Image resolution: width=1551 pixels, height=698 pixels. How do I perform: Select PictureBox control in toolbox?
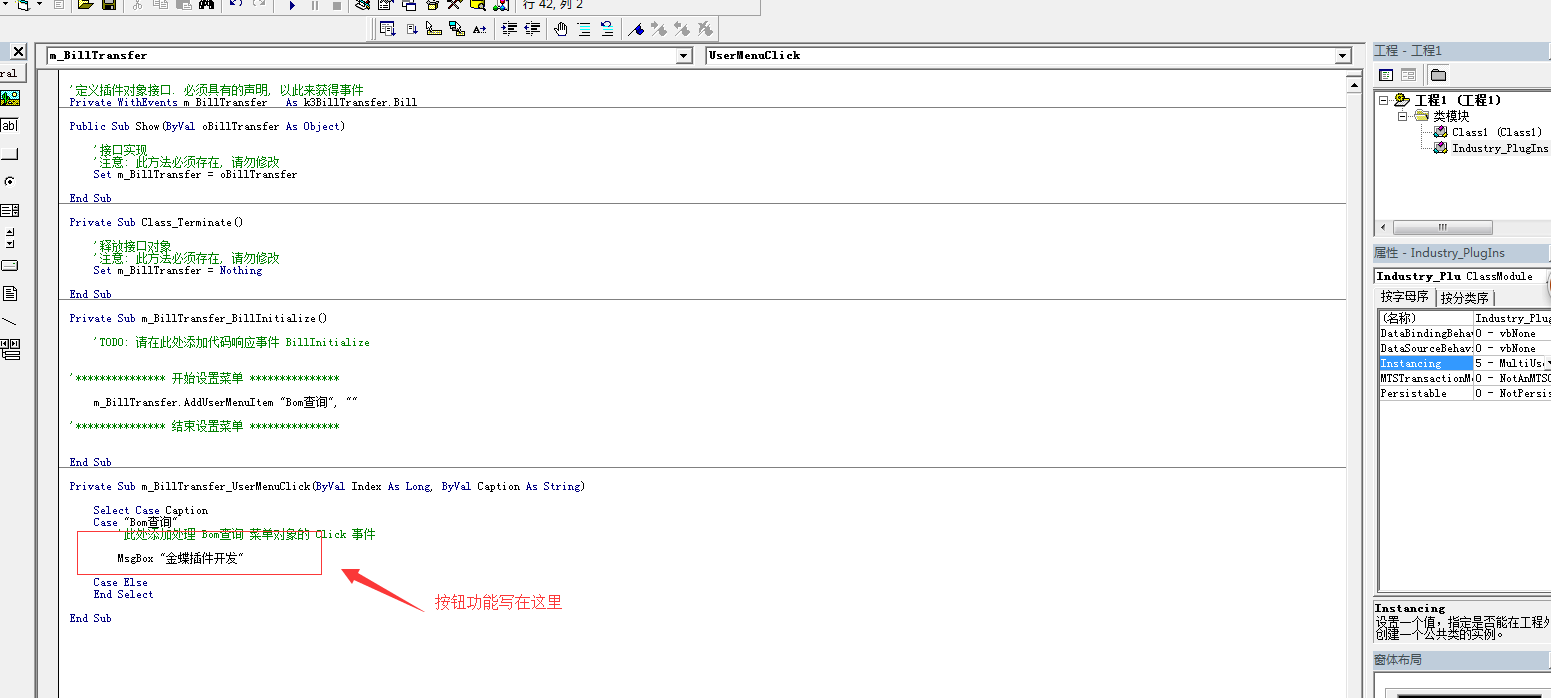pyautogui.click(x=9, y=98)
